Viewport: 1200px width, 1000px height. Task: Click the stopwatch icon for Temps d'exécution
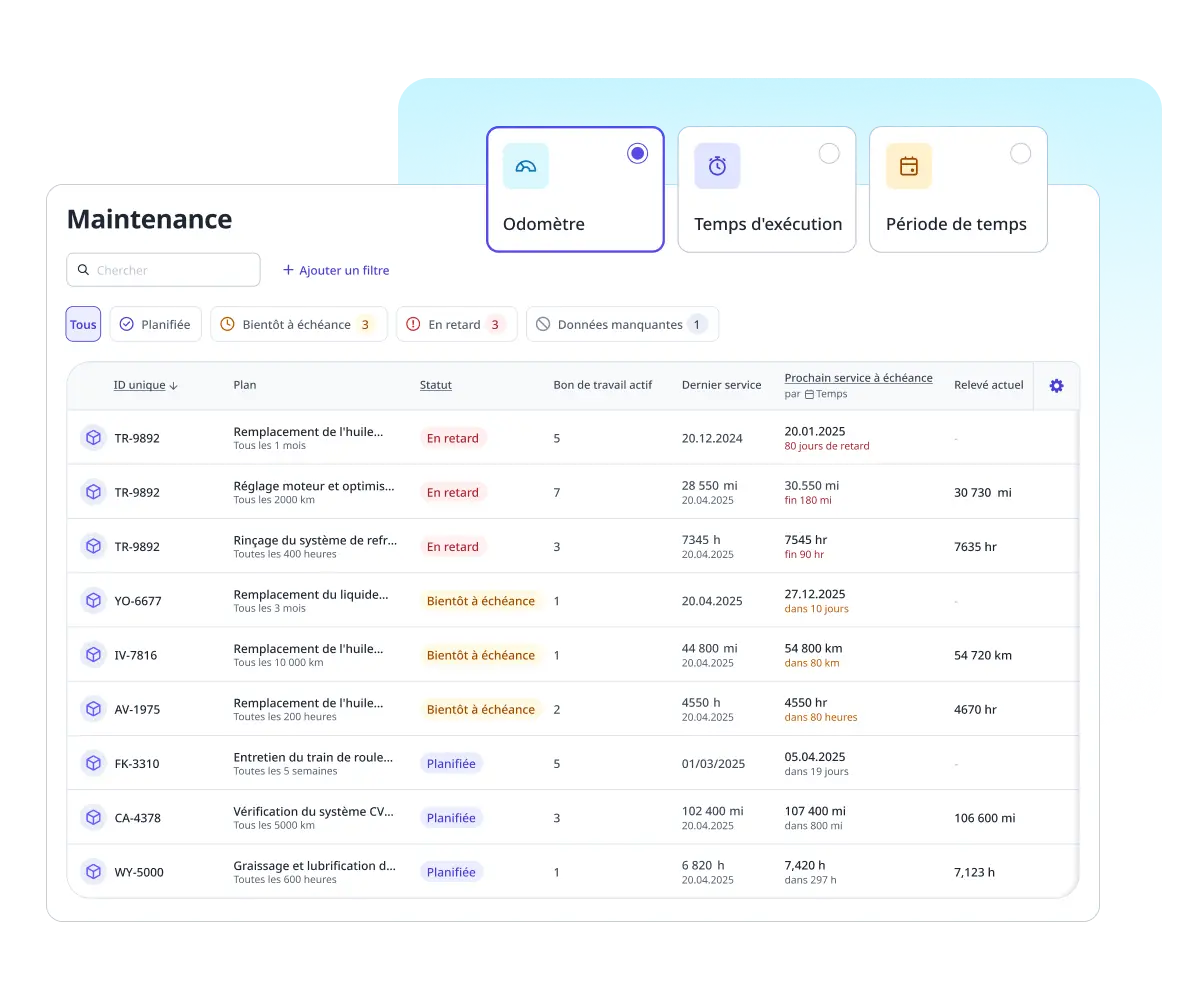click(x=717, y=166)
